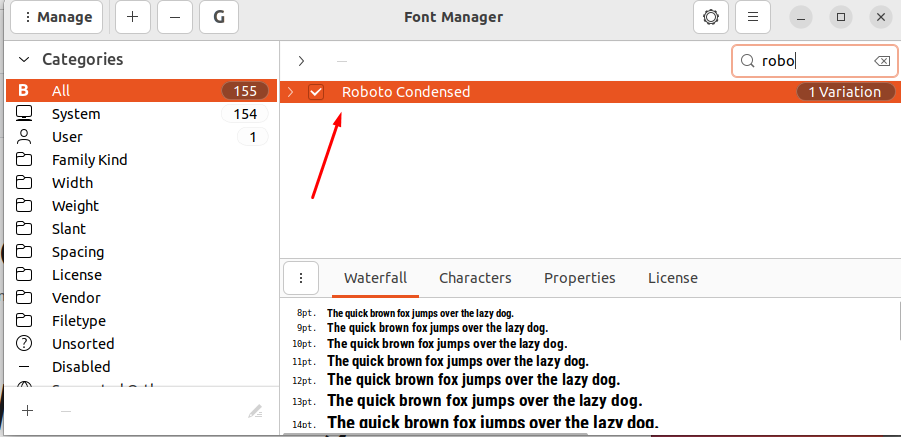This screenshot has height=437, width=901.
Task: Open the preferences gear icon in header
Action: coord(711,17)
